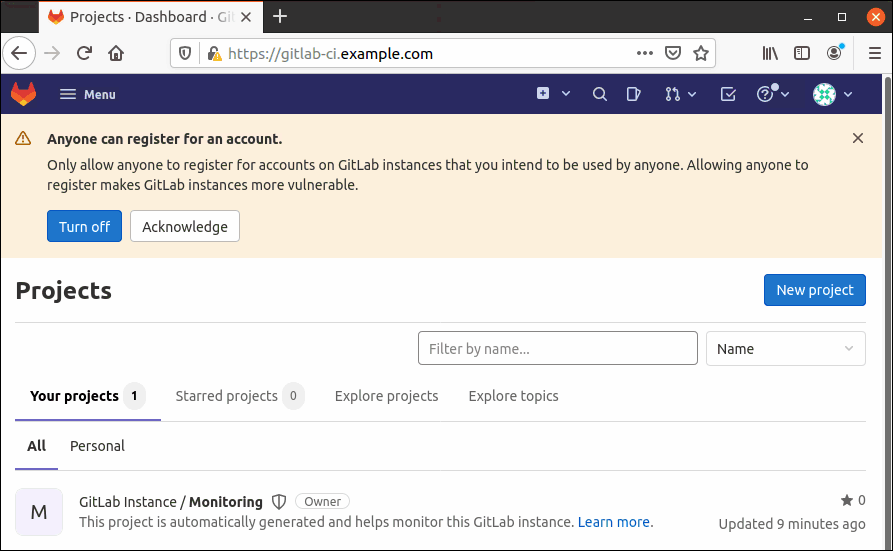Click the Save to Pocket icon
Screen dimensions: 893x551
tap(673, 53)
